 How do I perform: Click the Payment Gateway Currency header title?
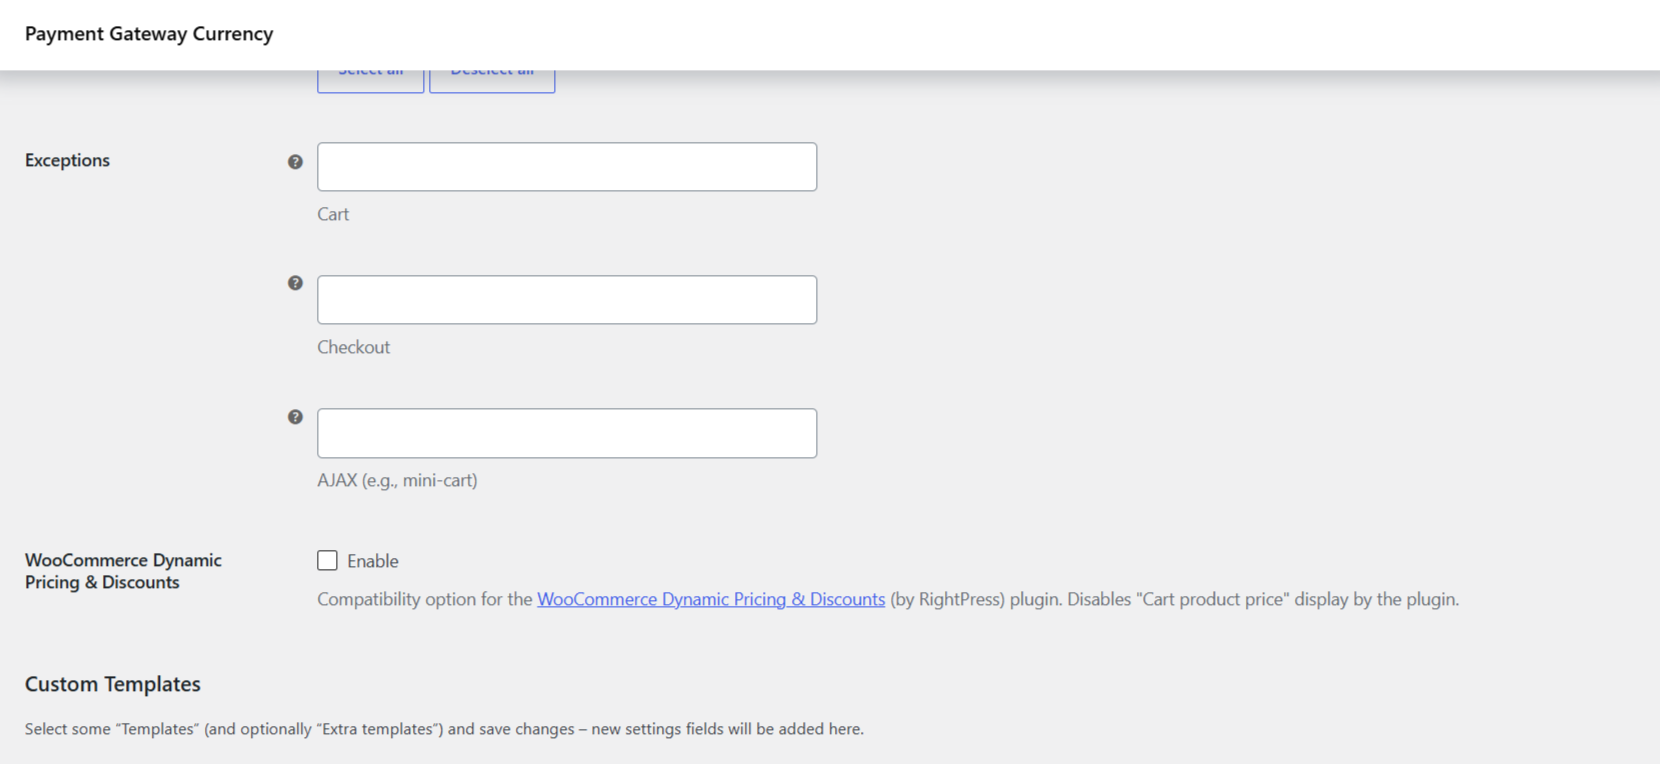[x=149, y=34]
